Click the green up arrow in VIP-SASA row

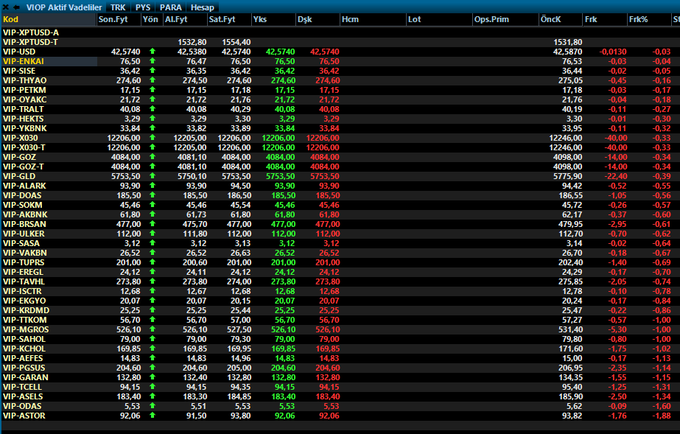tap(153, 243)
